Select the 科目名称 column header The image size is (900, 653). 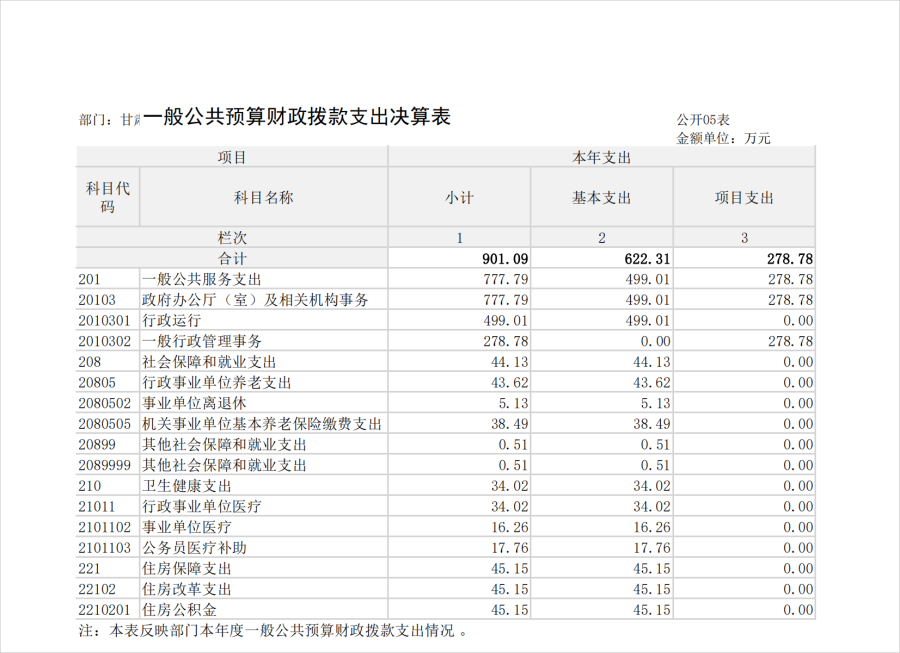[x=263, y=198]
